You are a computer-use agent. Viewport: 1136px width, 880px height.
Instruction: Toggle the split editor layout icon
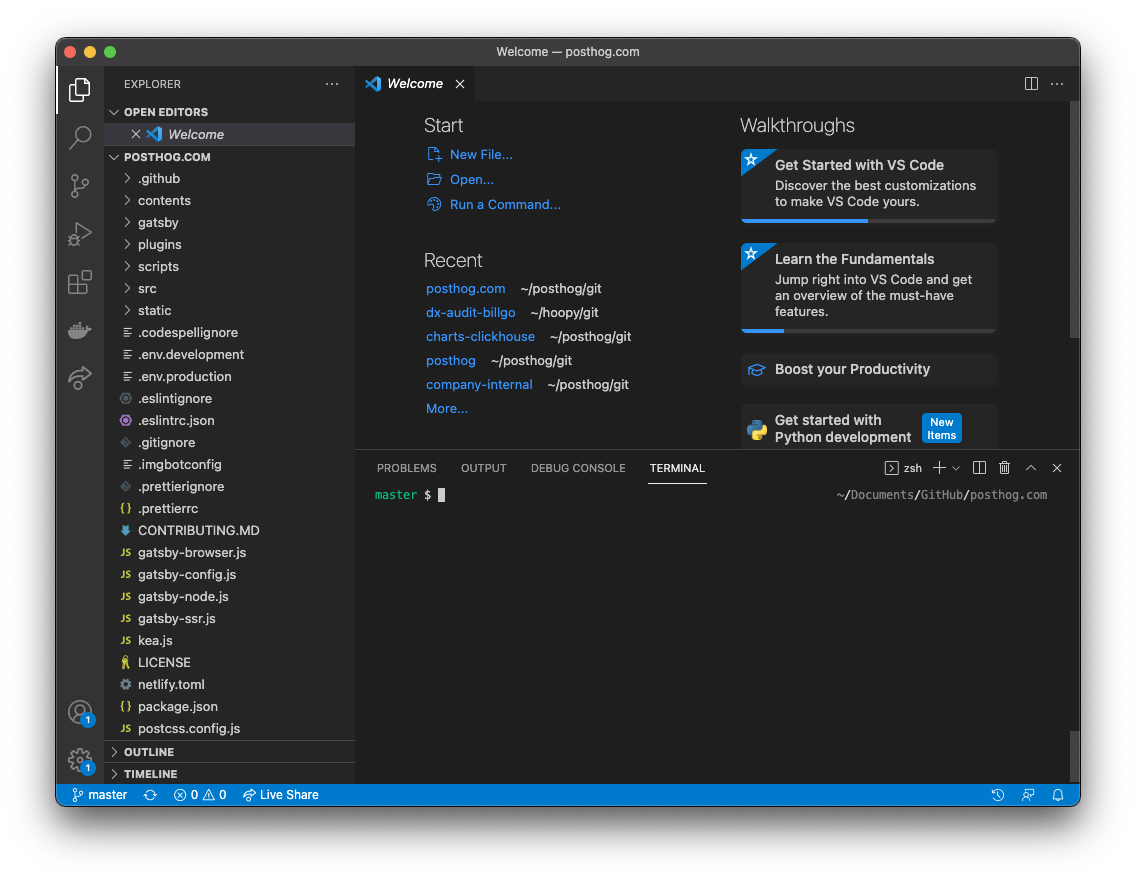tap(1030, 84)
